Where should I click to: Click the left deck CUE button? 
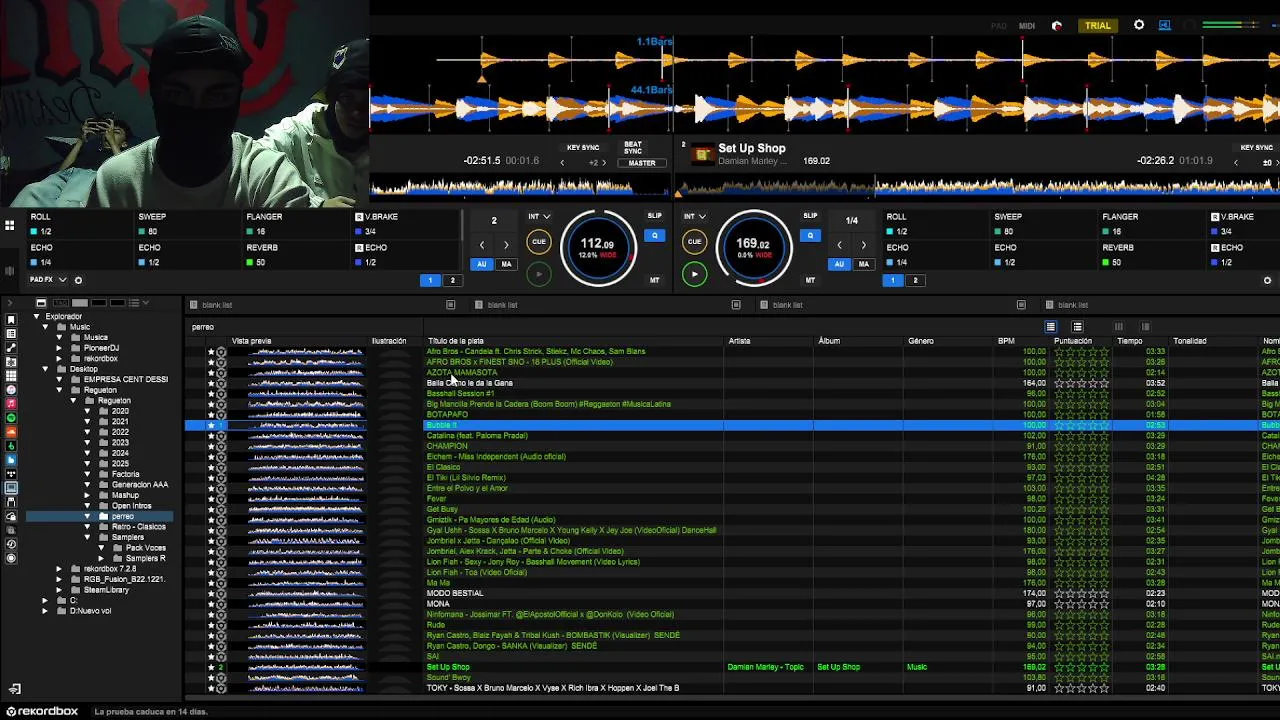coord(538,242)
